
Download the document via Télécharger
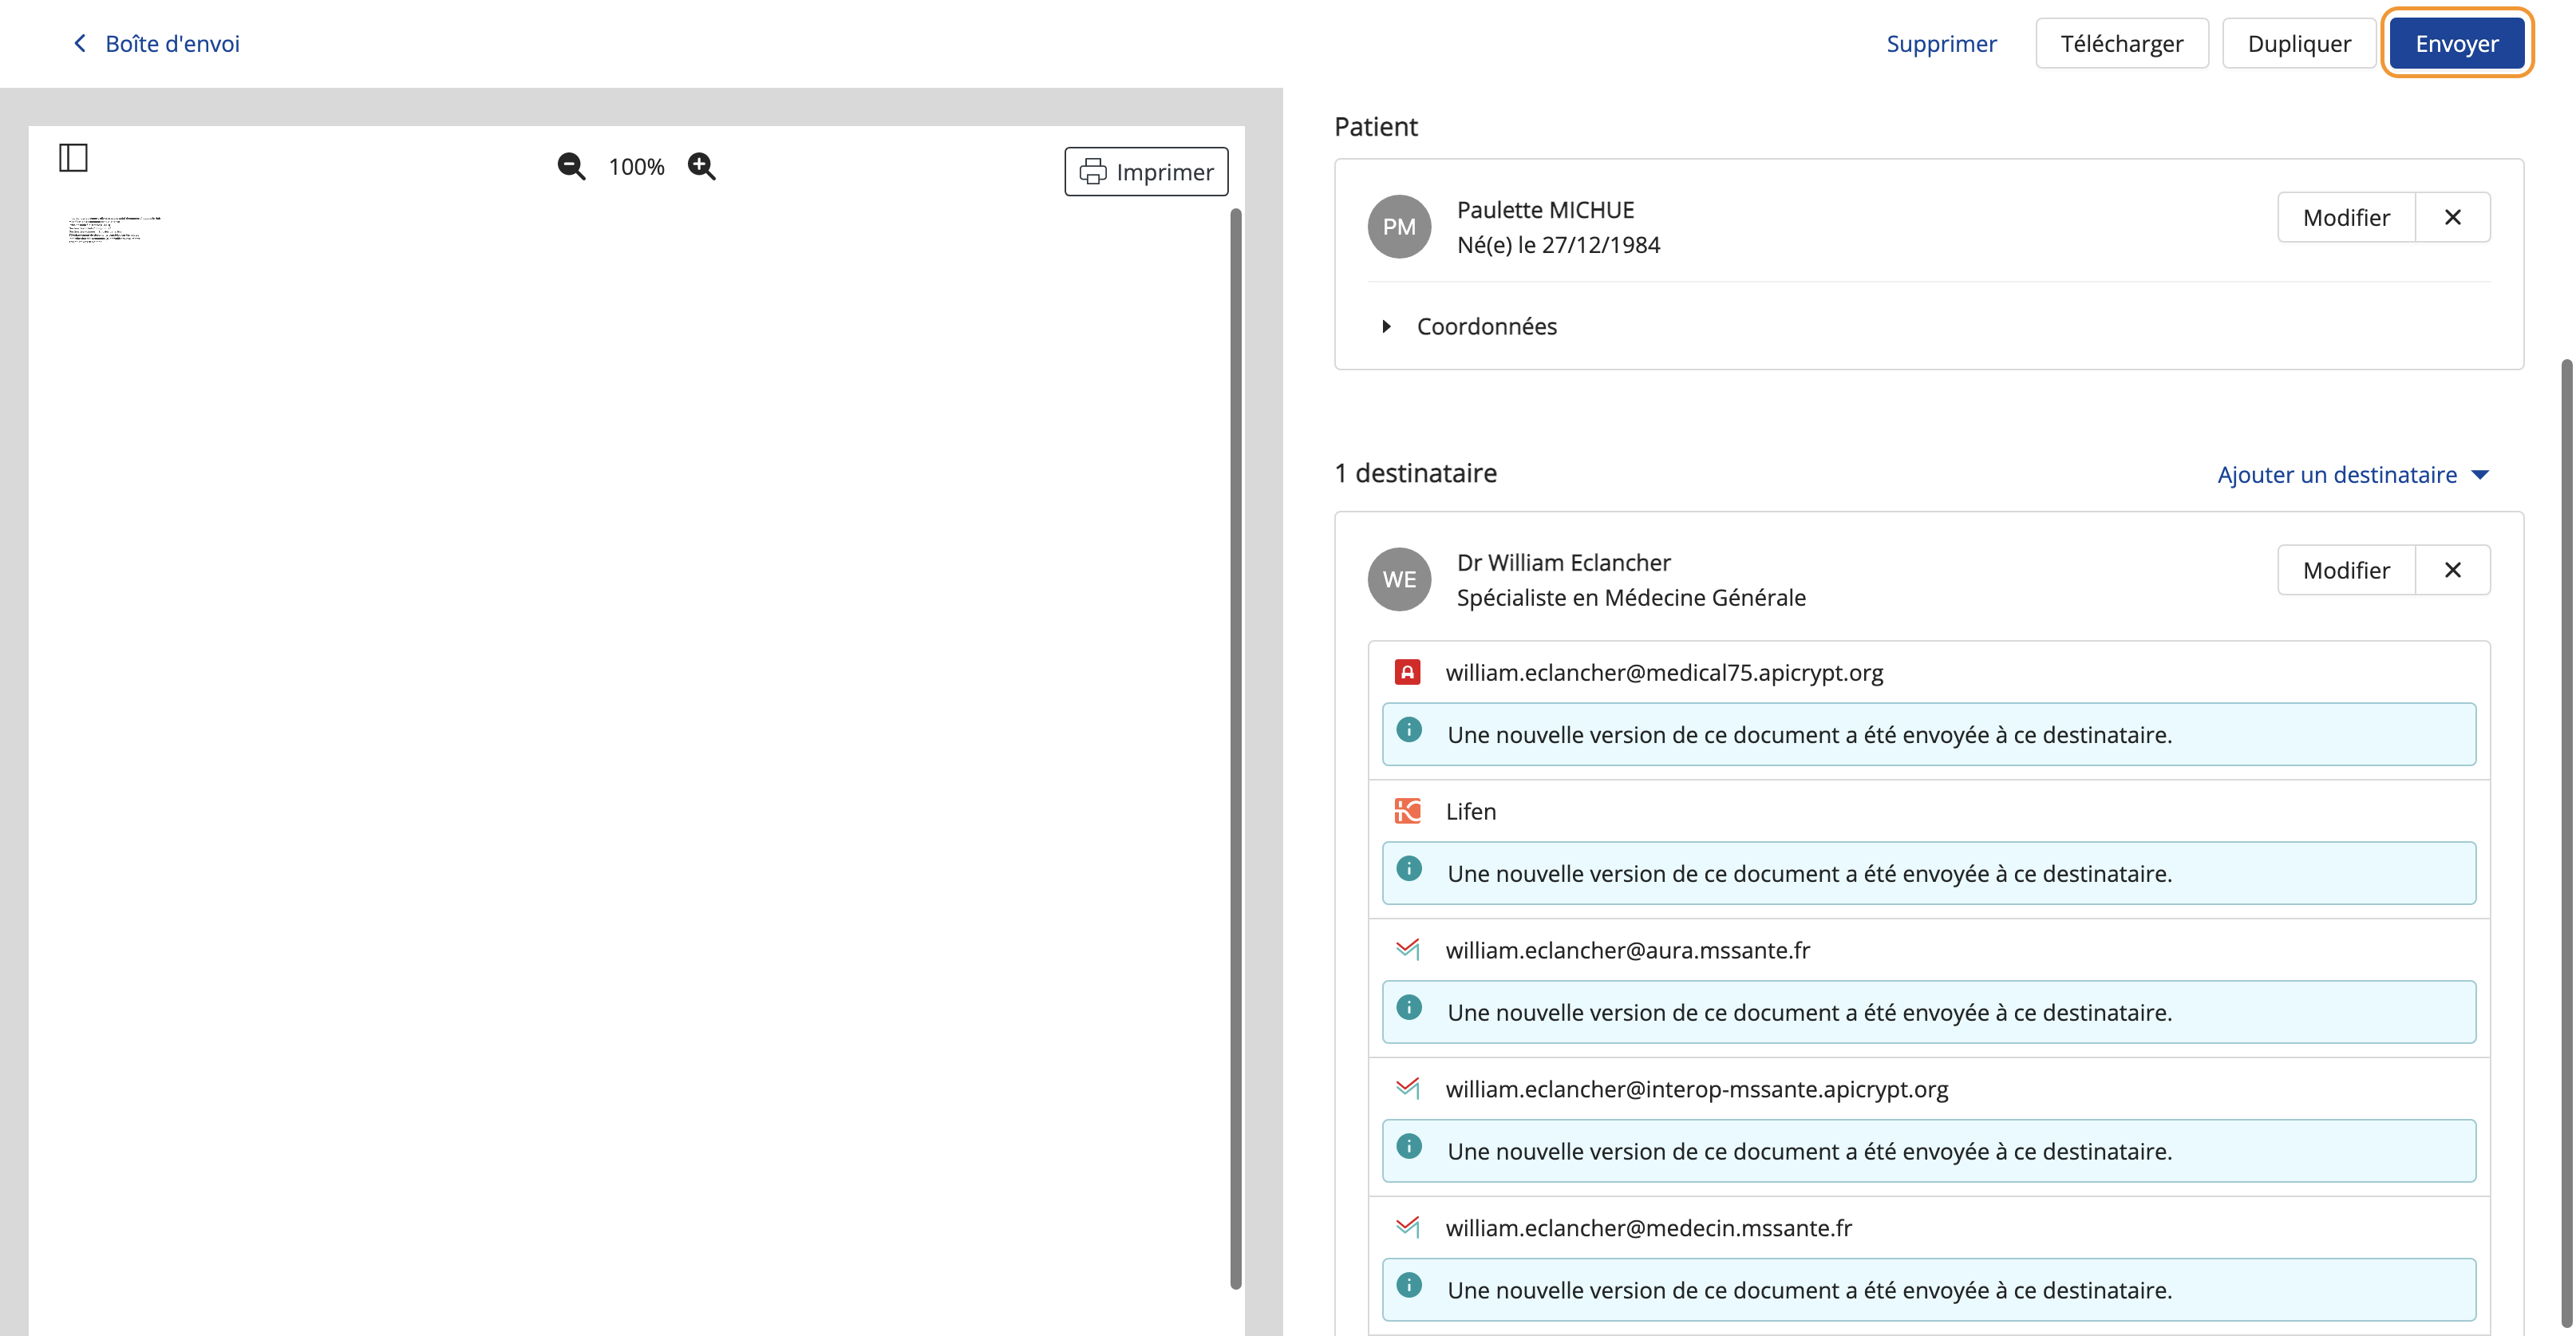pyautogui.click(x=2121, y=43)
